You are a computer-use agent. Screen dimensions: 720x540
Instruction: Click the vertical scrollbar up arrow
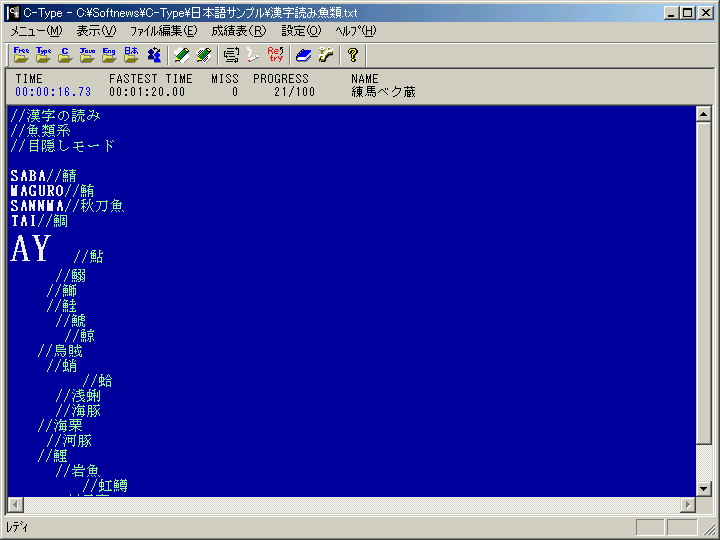click(x=703, y=113)
